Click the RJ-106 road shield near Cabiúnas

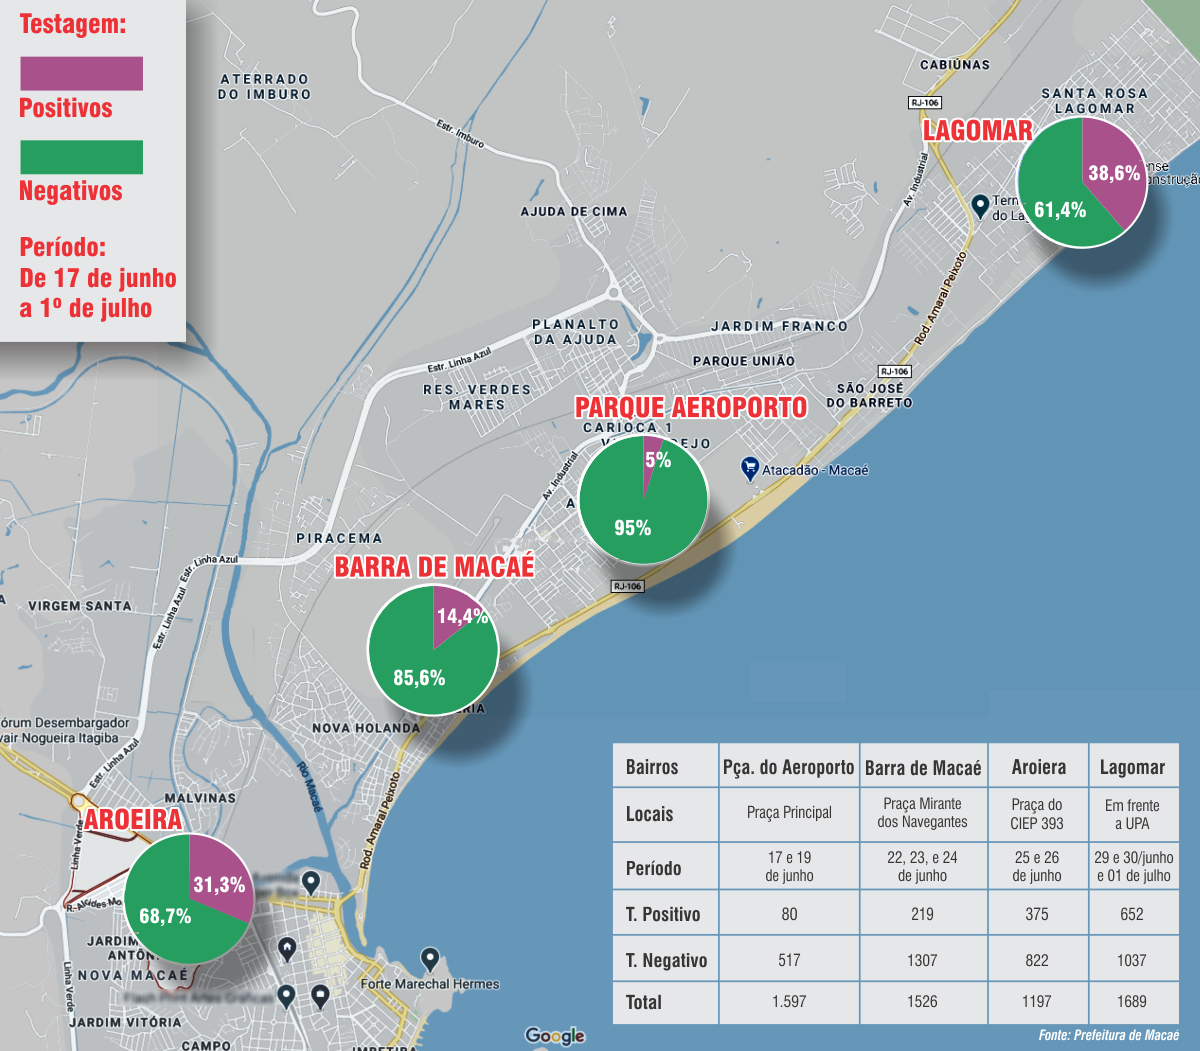click(924, 103)
